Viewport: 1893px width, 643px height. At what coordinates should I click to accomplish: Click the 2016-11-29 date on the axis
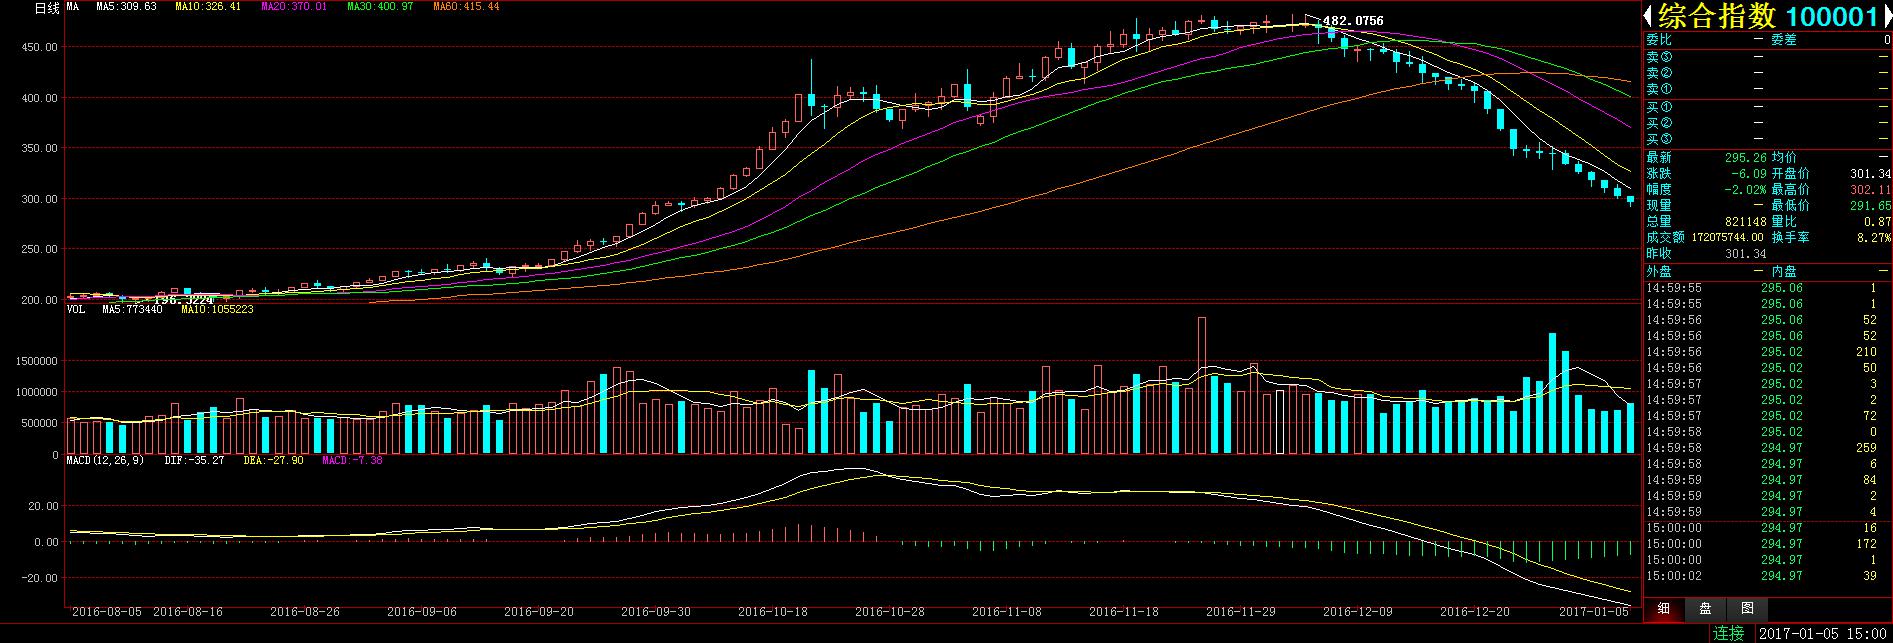point(1240,612)
